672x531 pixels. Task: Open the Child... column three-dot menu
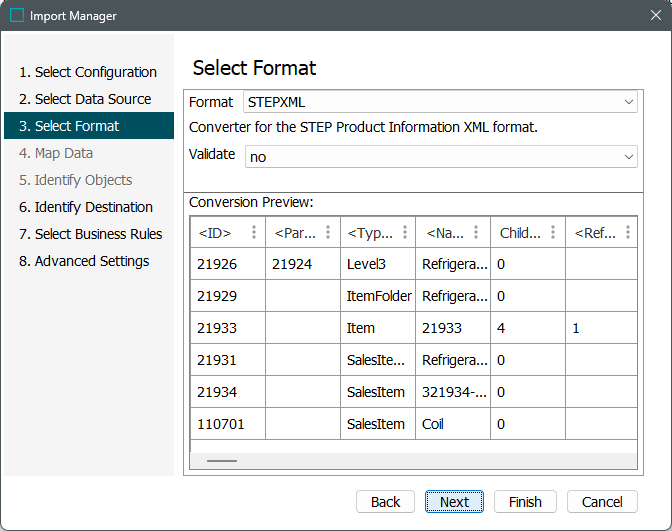[554, 233]
